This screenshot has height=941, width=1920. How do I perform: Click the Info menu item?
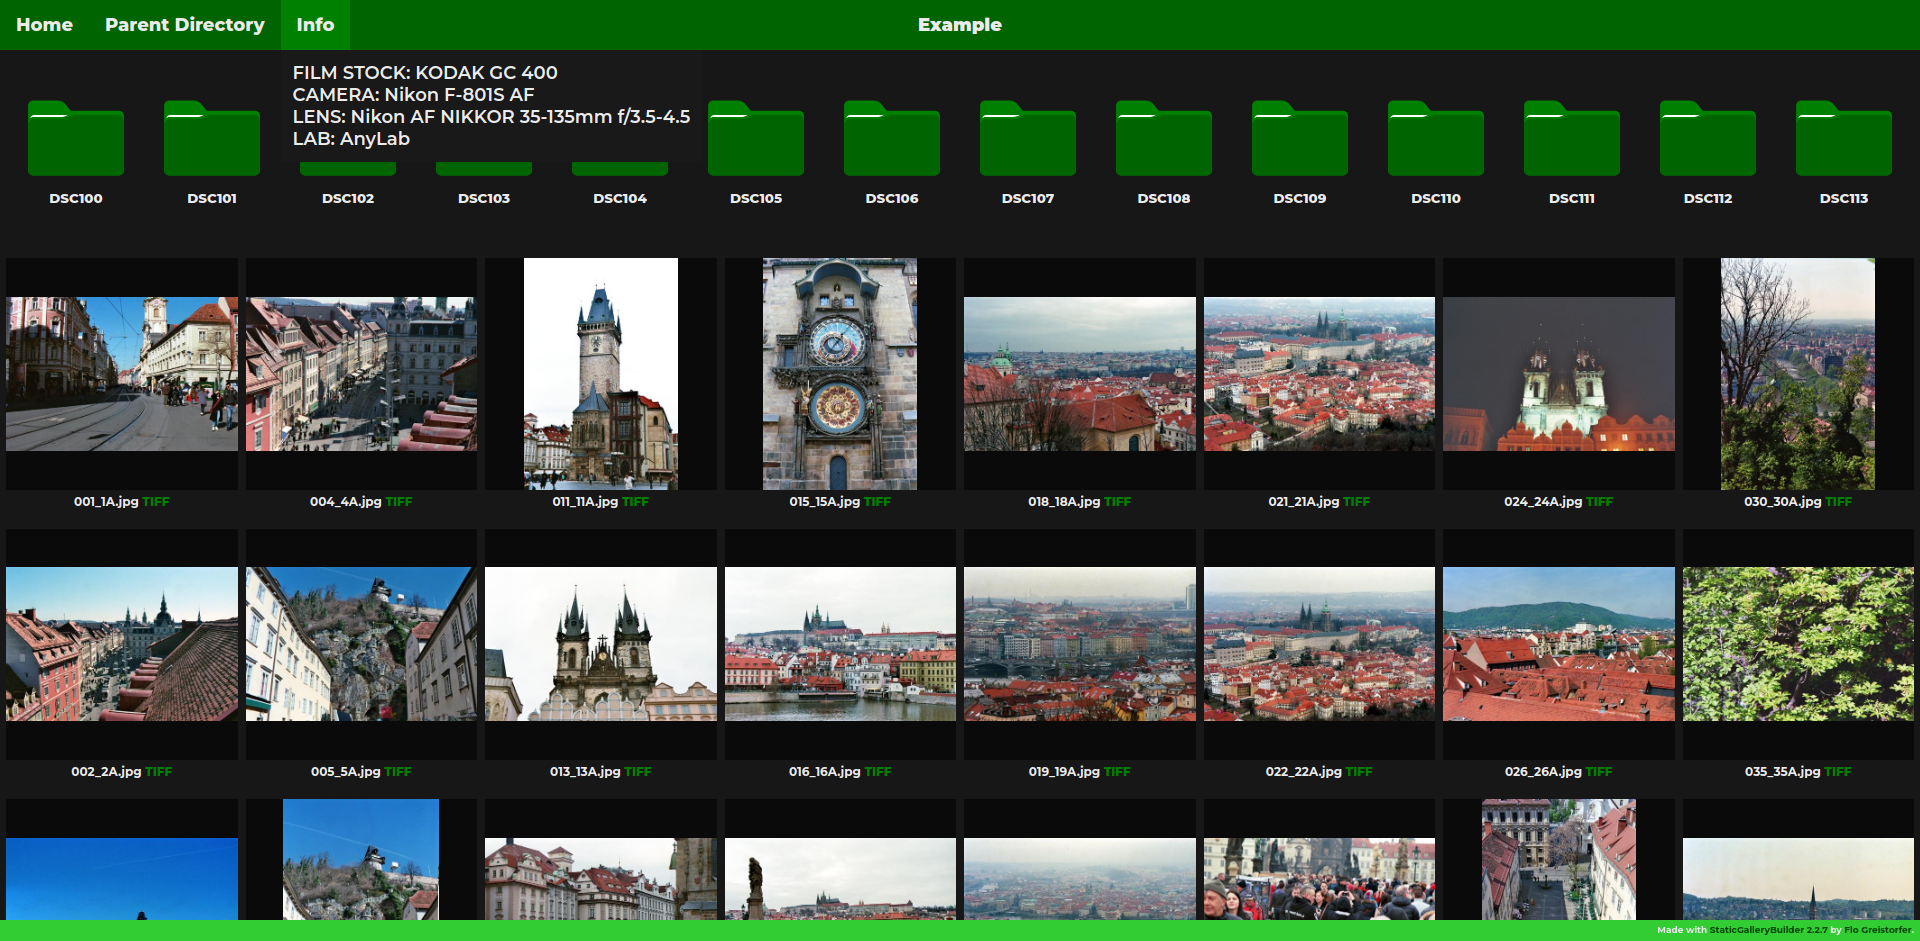pos(315,25)
